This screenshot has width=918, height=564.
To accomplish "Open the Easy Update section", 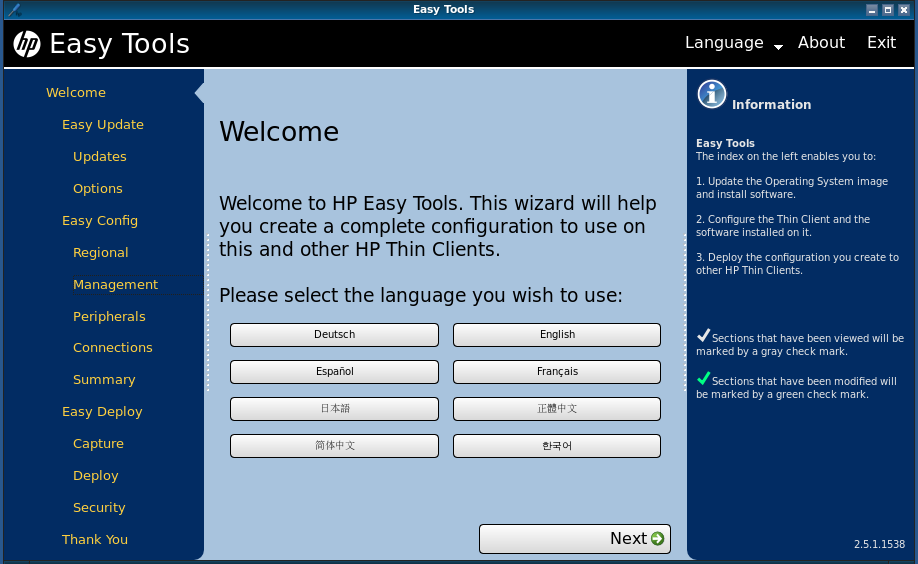I will (102, 125).
